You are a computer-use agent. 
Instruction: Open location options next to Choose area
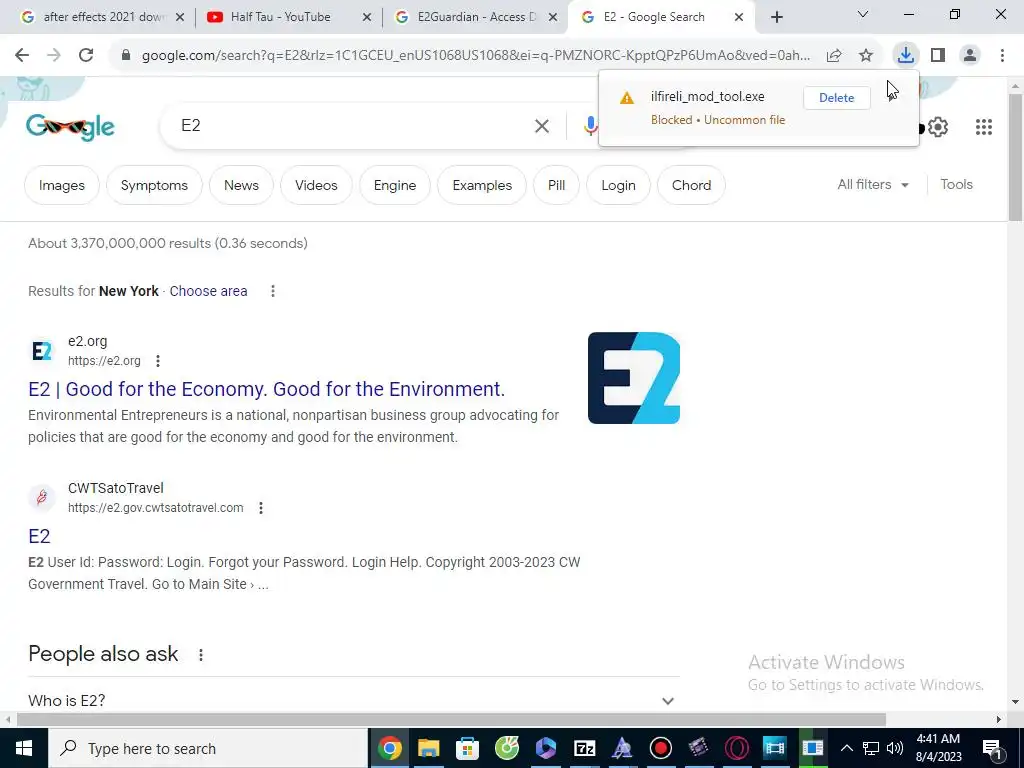(x=273, y=291)
